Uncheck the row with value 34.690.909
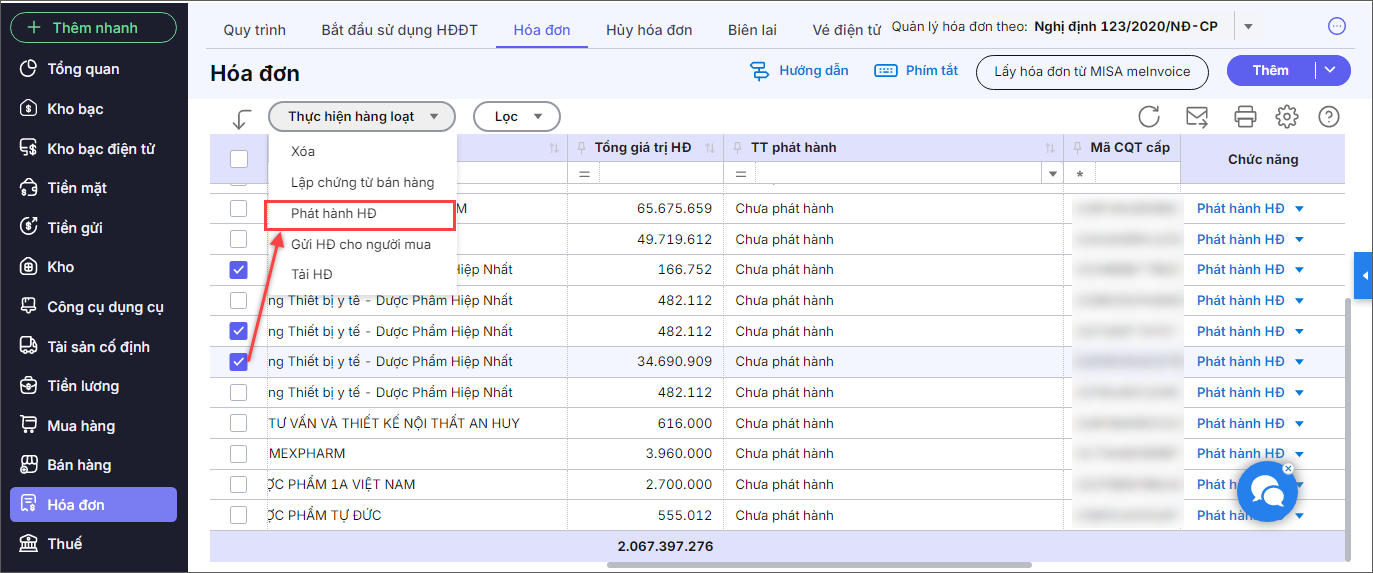Viewport: 1373px width, 573px height. (239, 361)
